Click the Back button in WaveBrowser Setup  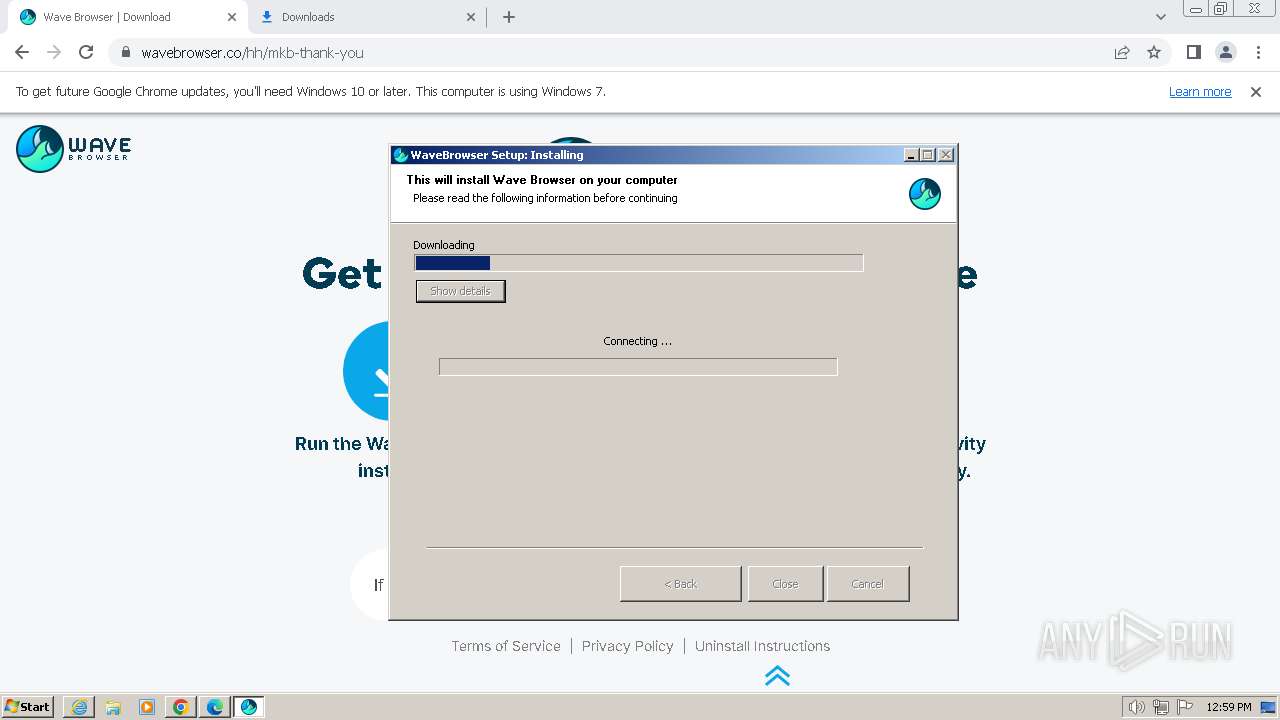click(x=681, y=584)
